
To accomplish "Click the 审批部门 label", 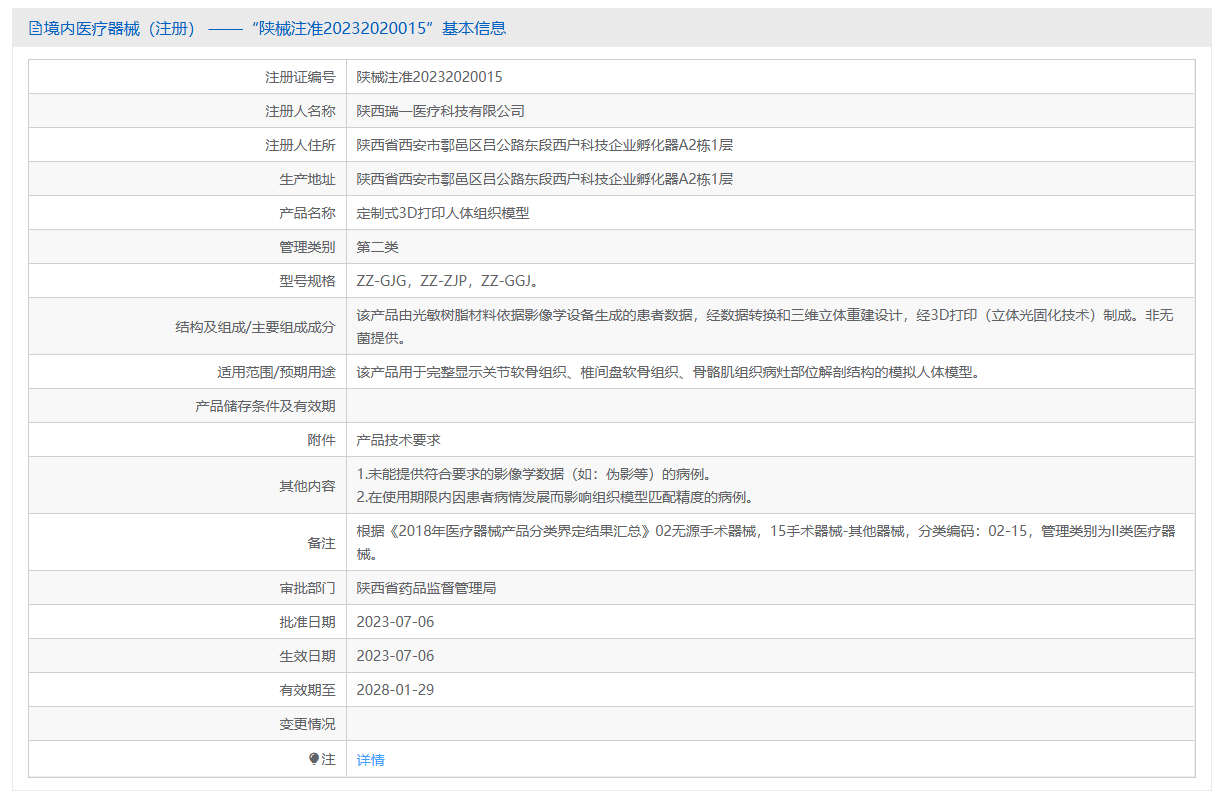I will click(x=307, y=588).
